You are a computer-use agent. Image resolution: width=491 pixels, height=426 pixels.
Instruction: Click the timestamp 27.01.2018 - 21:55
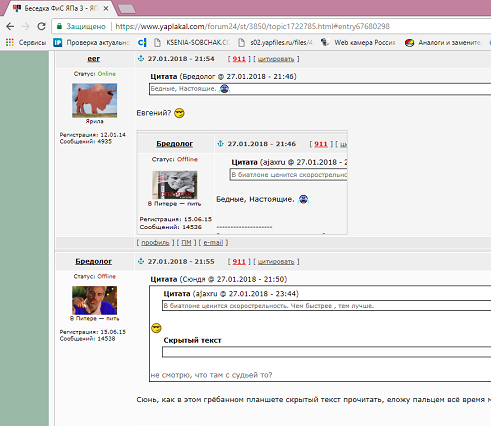pos(181,261)
